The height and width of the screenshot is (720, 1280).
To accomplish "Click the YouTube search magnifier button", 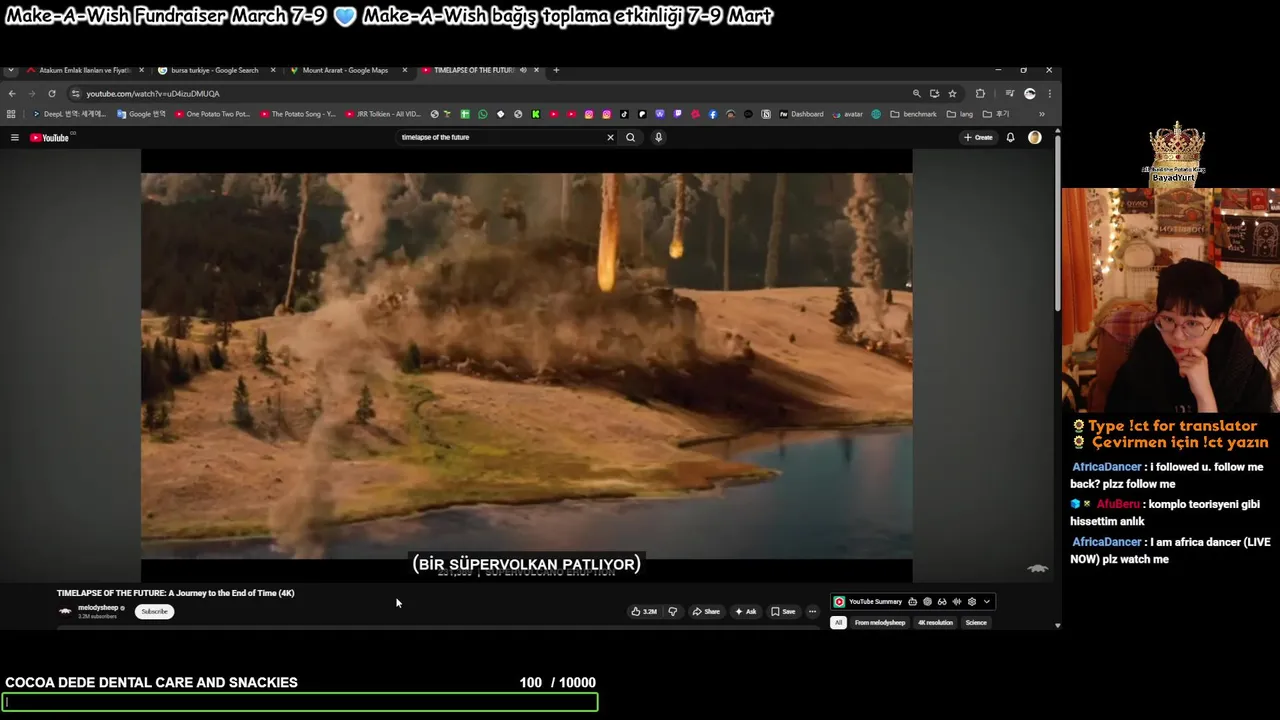I will pos(630,137).
